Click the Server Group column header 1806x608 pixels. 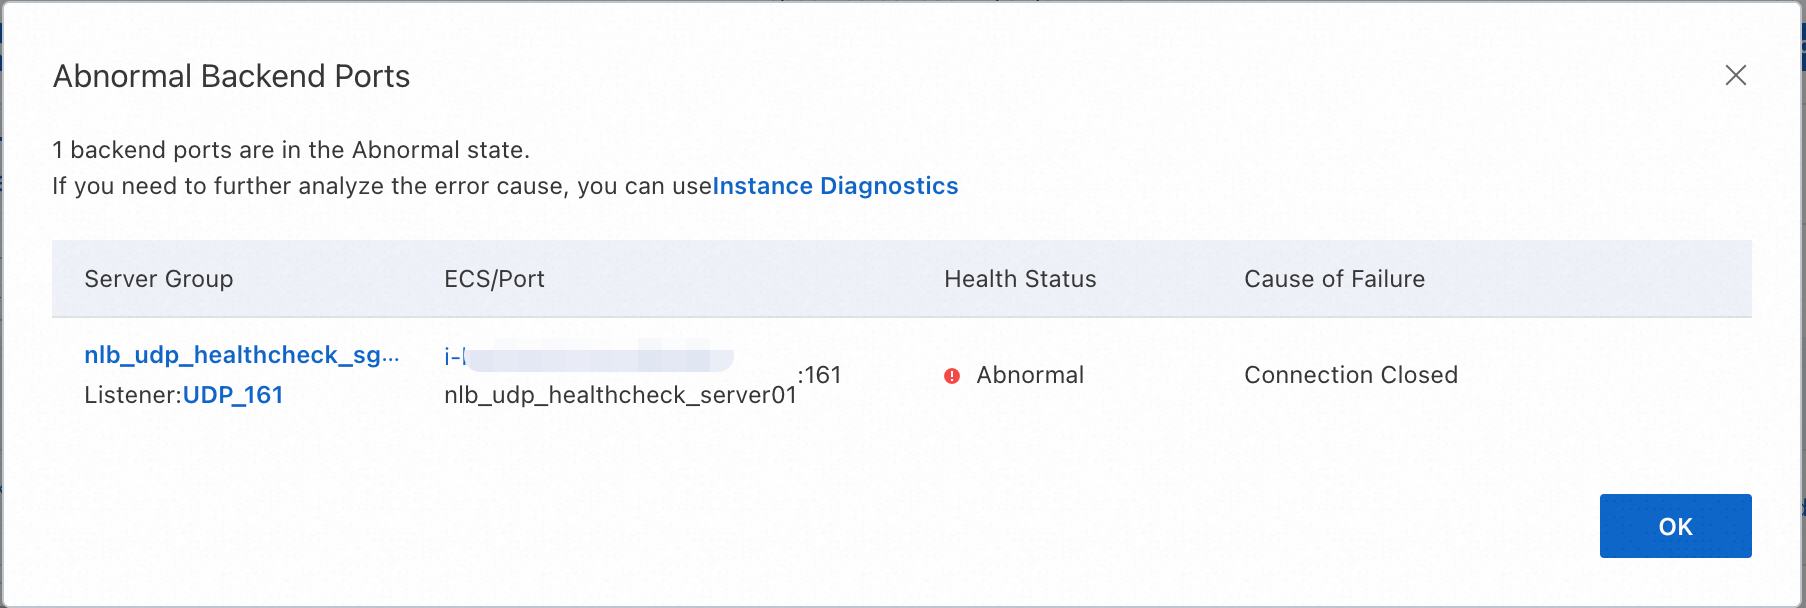158,279
